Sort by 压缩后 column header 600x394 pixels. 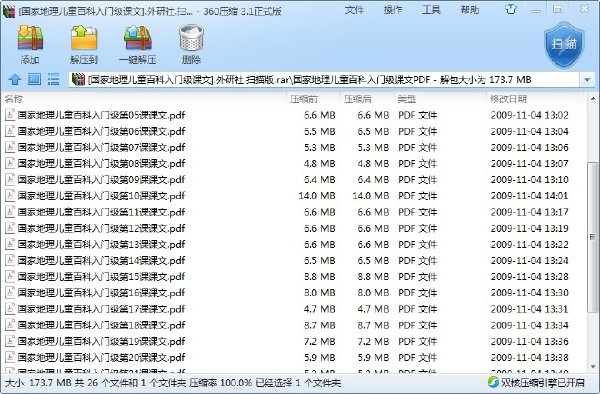tap(357, 99)
